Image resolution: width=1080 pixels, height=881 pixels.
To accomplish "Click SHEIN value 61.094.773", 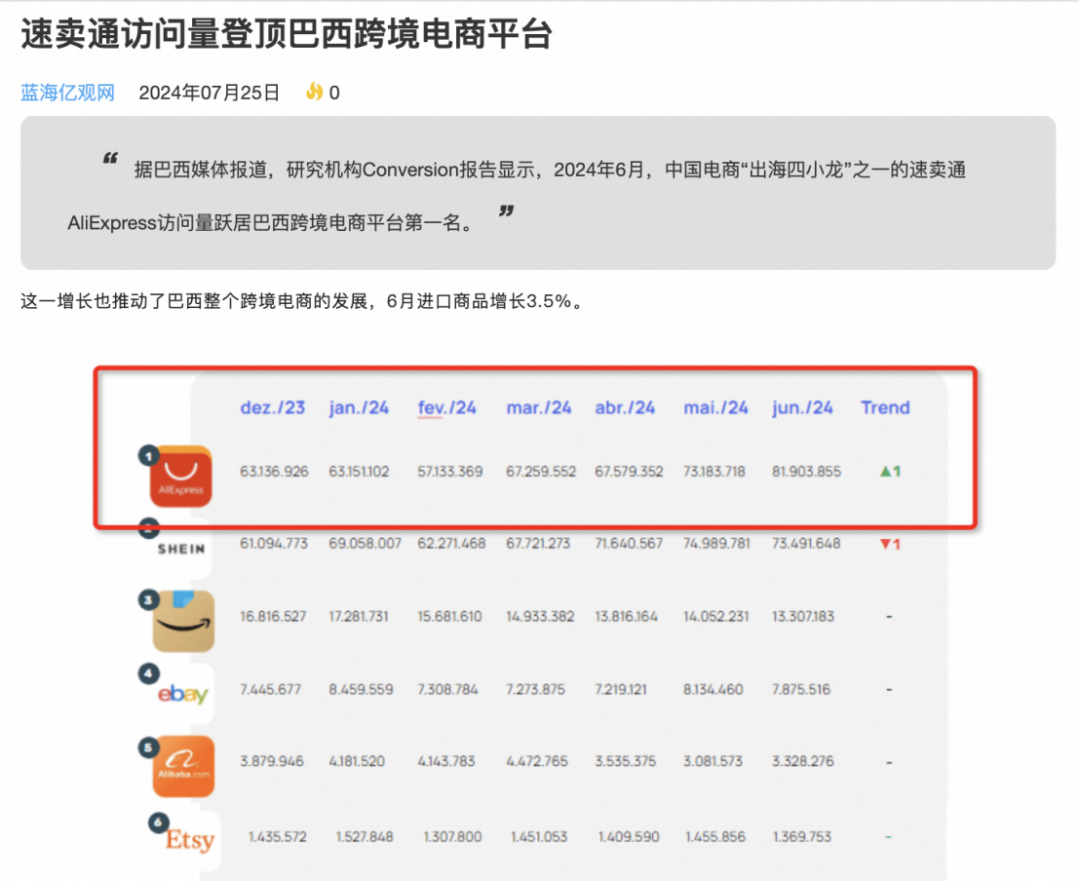I will [274, 544].
